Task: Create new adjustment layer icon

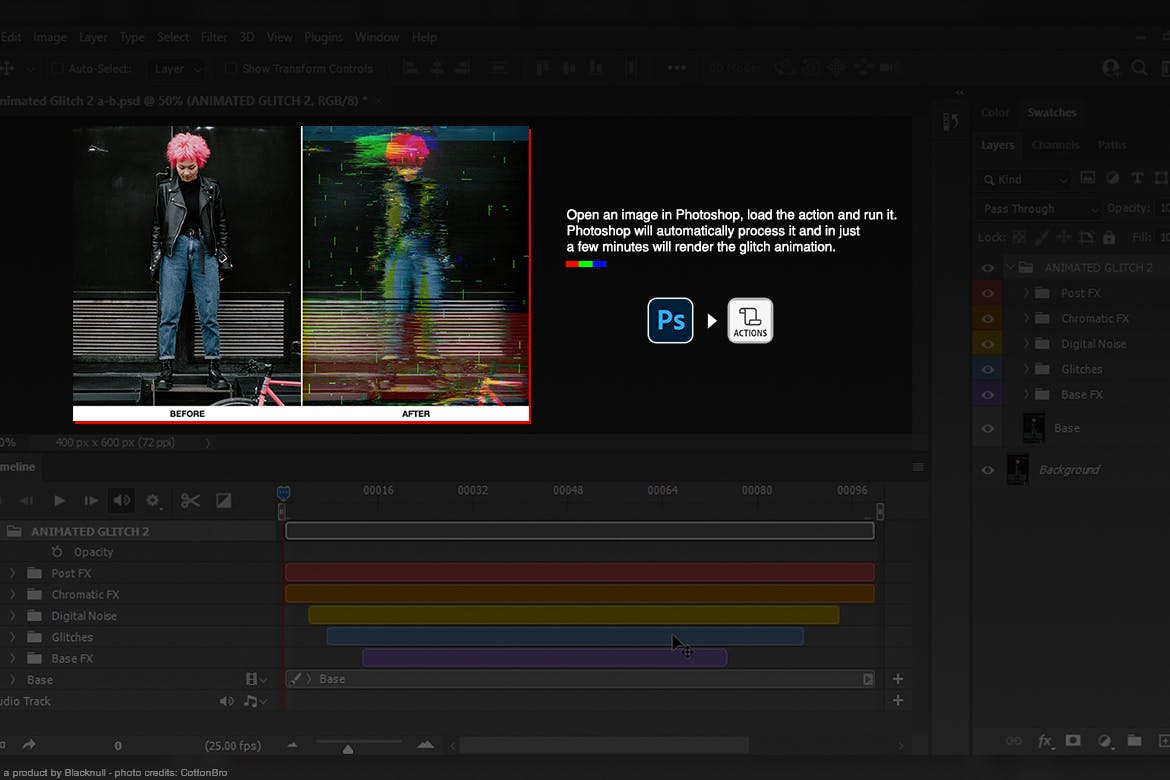Action: pyautogui.click(x=1105, y=741)
